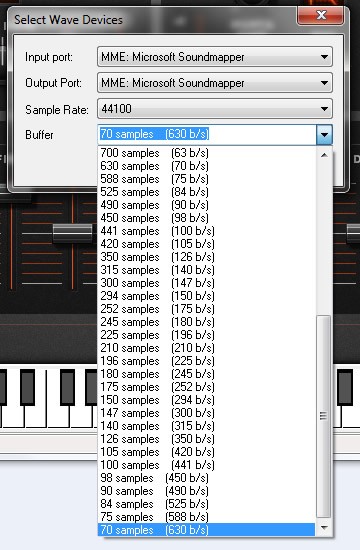Select 700 samples (63 b/s) option

(206, 153)
